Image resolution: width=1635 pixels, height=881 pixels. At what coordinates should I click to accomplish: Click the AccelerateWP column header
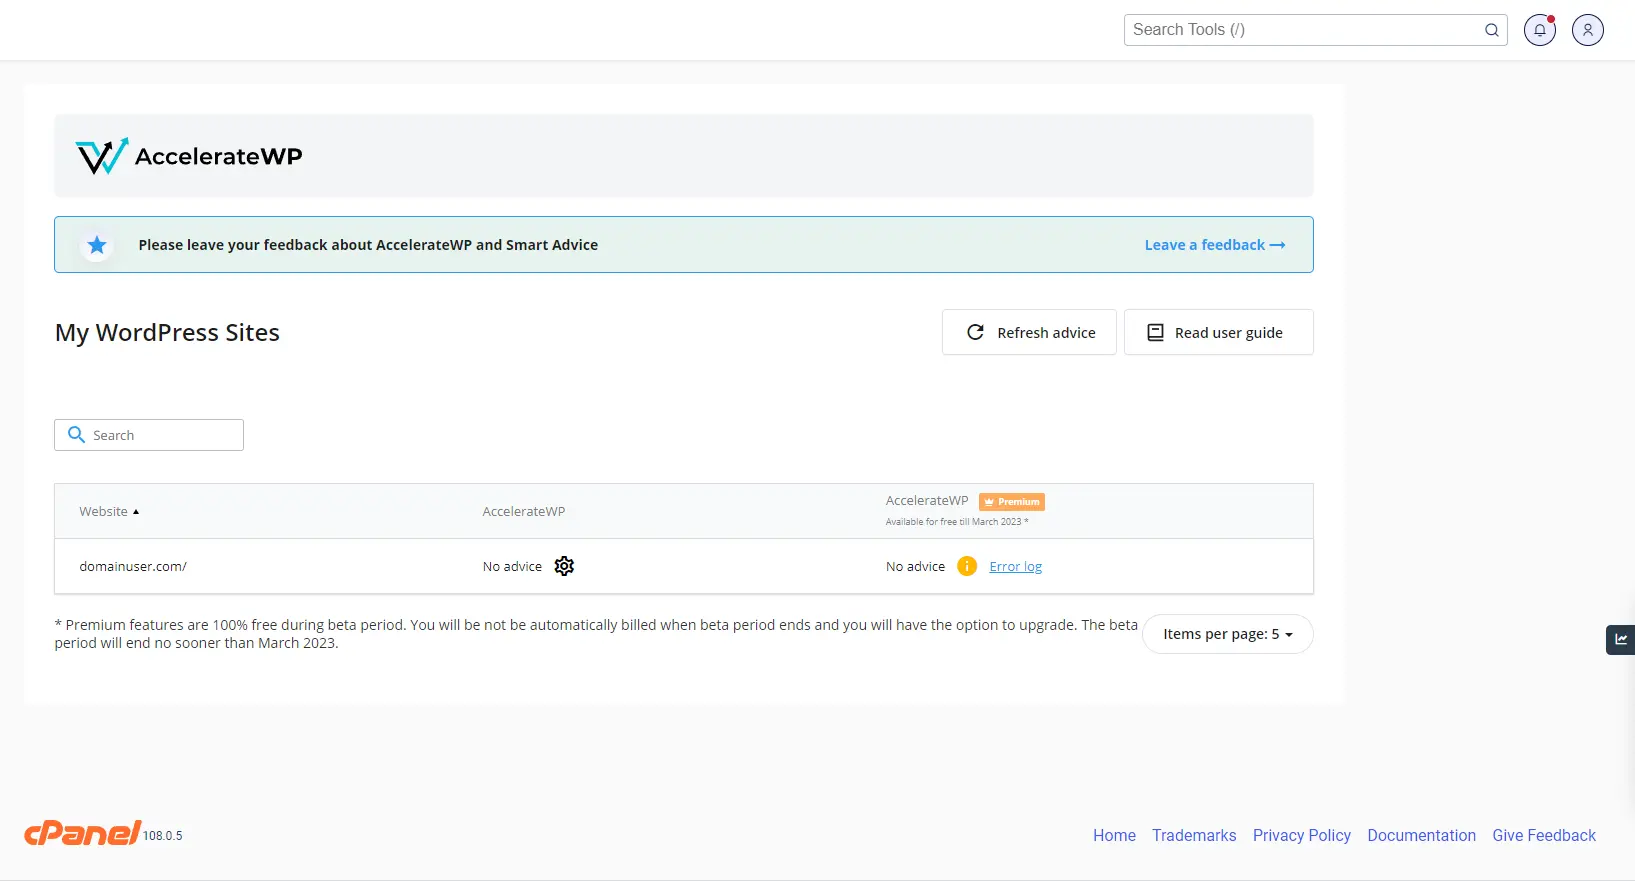click(x=524, y=511)
